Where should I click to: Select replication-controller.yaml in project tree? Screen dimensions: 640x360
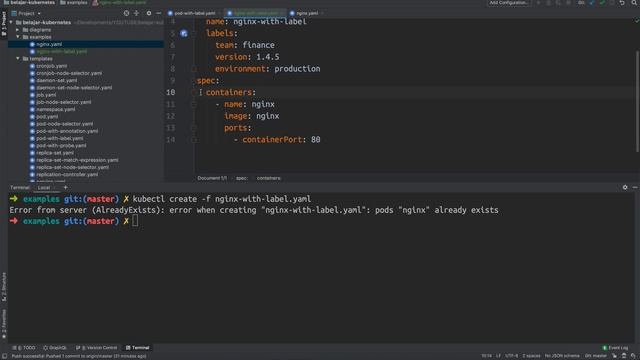[67, 174]
